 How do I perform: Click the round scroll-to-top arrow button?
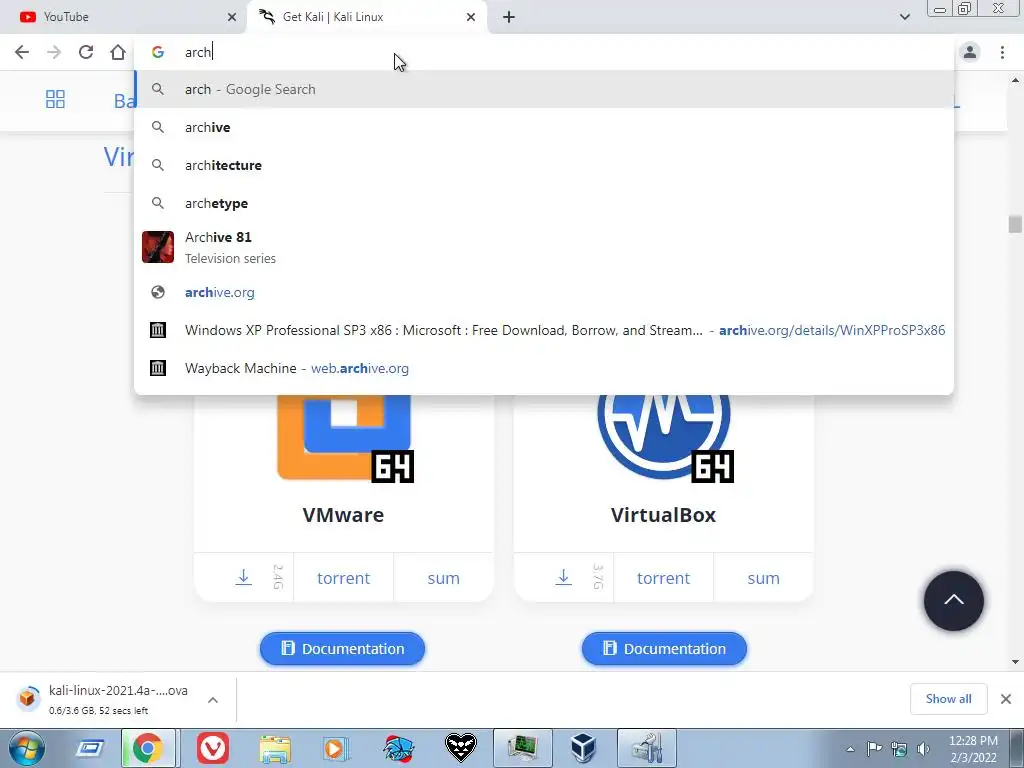(x=953, y=601)
